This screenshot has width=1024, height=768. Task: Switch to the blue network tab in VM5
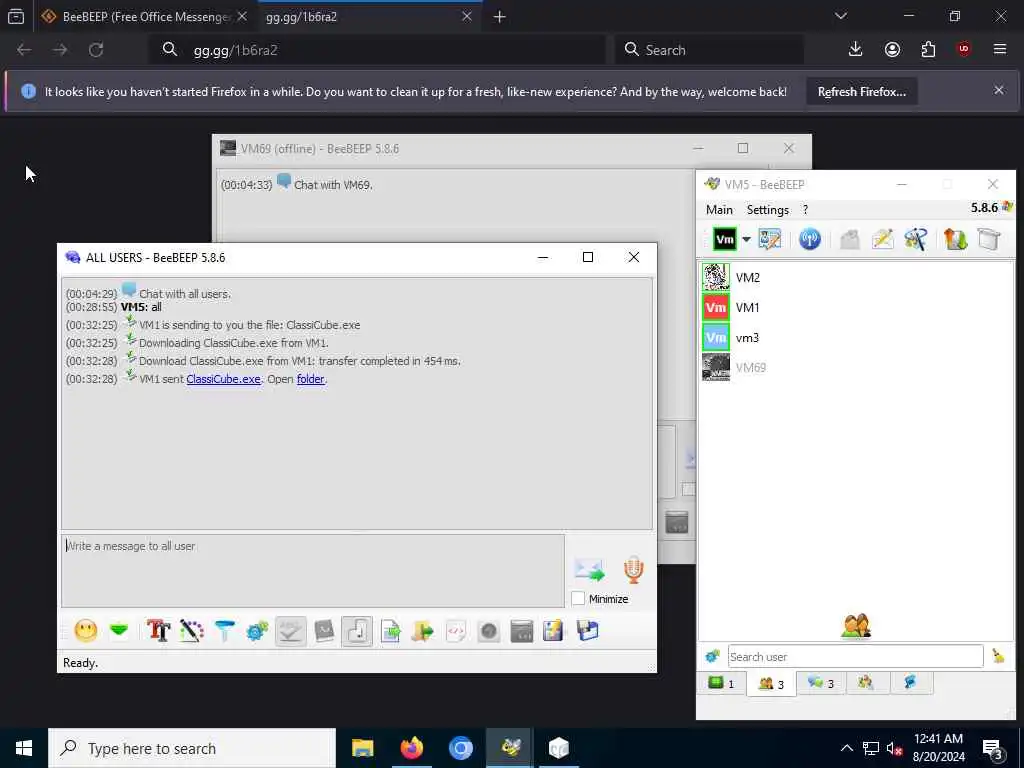click(x=910, y=683)
